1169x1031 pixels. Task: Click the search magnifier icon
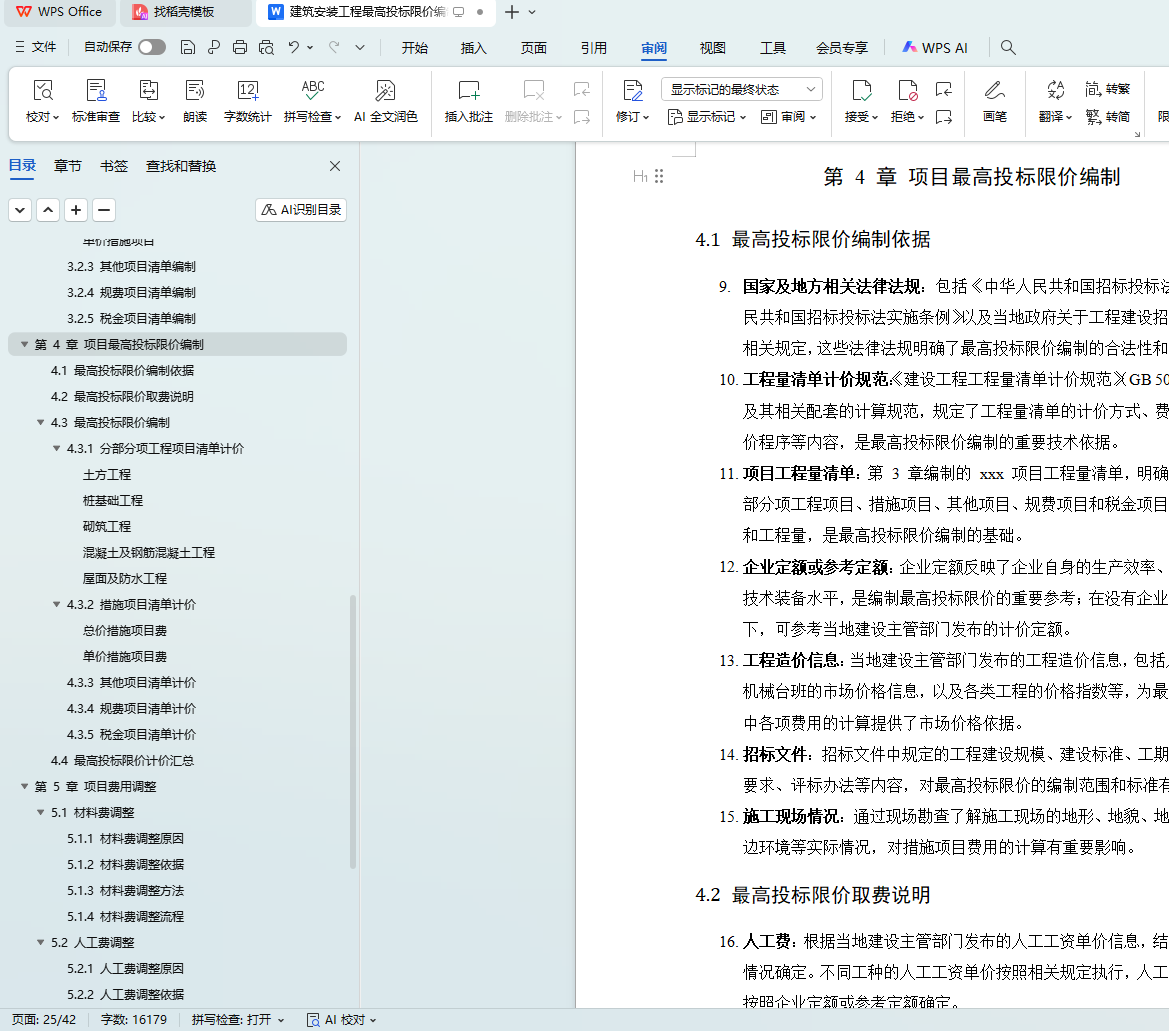(x=1008, y=47)
